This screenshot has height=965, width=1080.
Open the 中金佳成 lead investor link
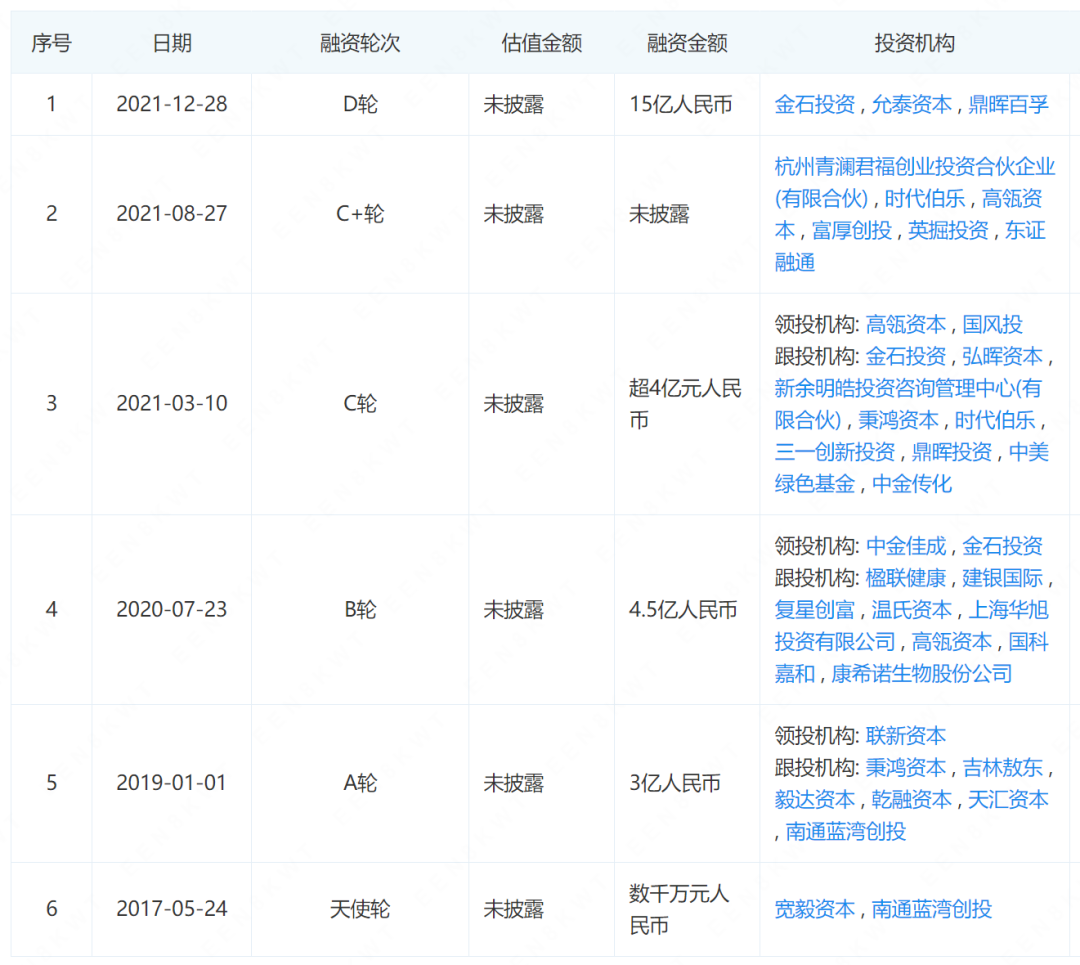click(906, 547)
